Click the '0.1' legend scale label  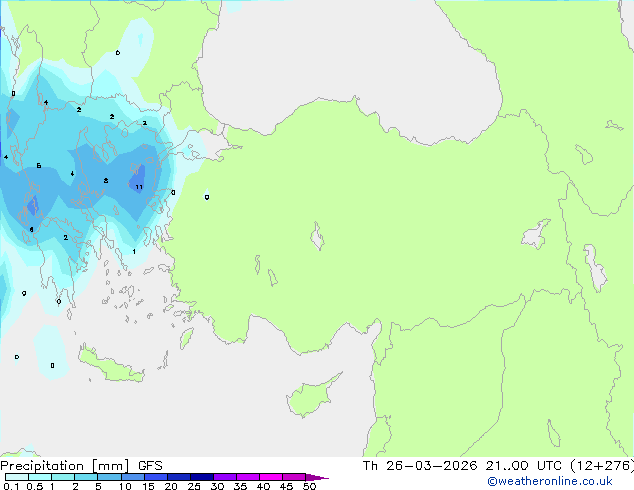click(x=11, y=486)
